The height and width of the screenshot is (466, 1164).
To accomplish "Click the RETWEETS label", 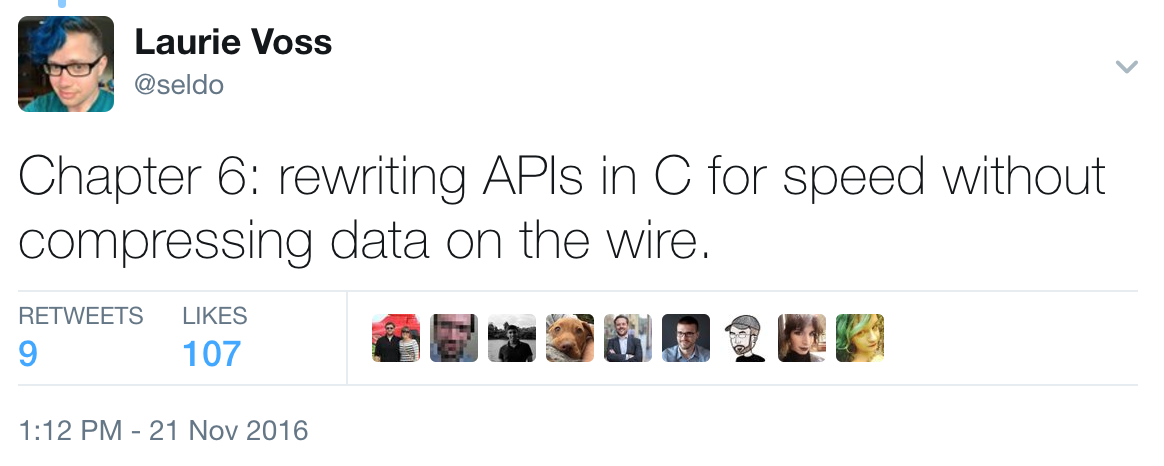I will click(81, 316).
